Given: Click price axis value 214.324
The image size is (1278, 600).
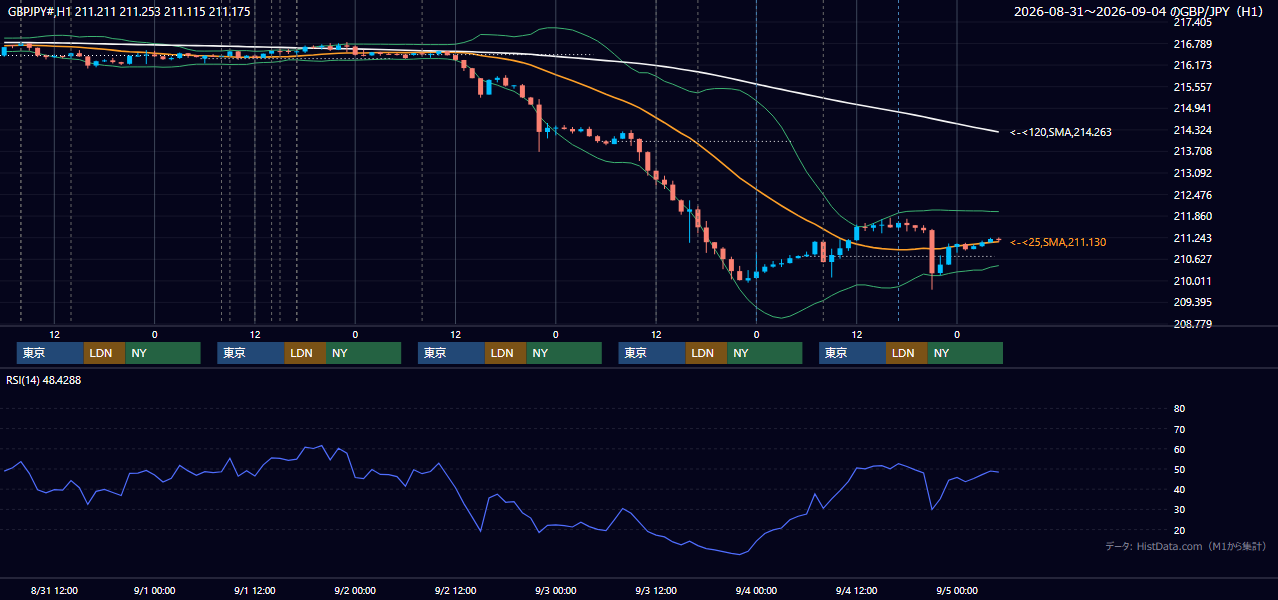Looking at the screenshot, I should tap(1192, 130).
